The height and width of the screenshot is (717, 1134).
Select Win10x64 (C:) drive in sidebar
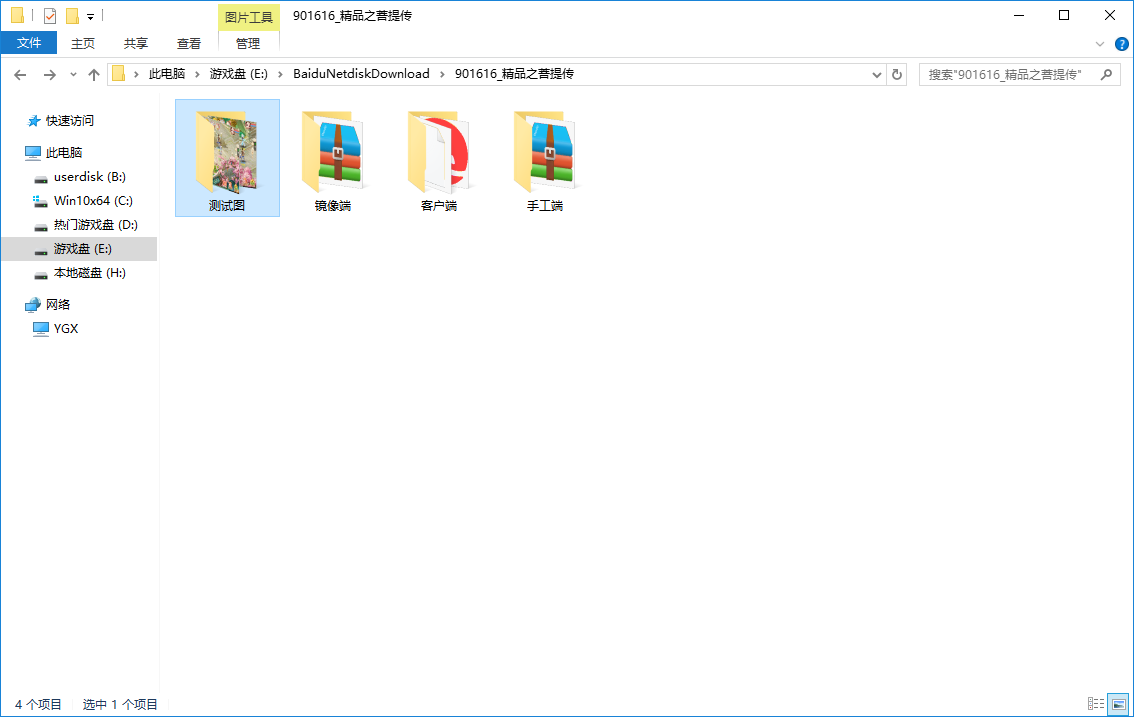(92, 200)
